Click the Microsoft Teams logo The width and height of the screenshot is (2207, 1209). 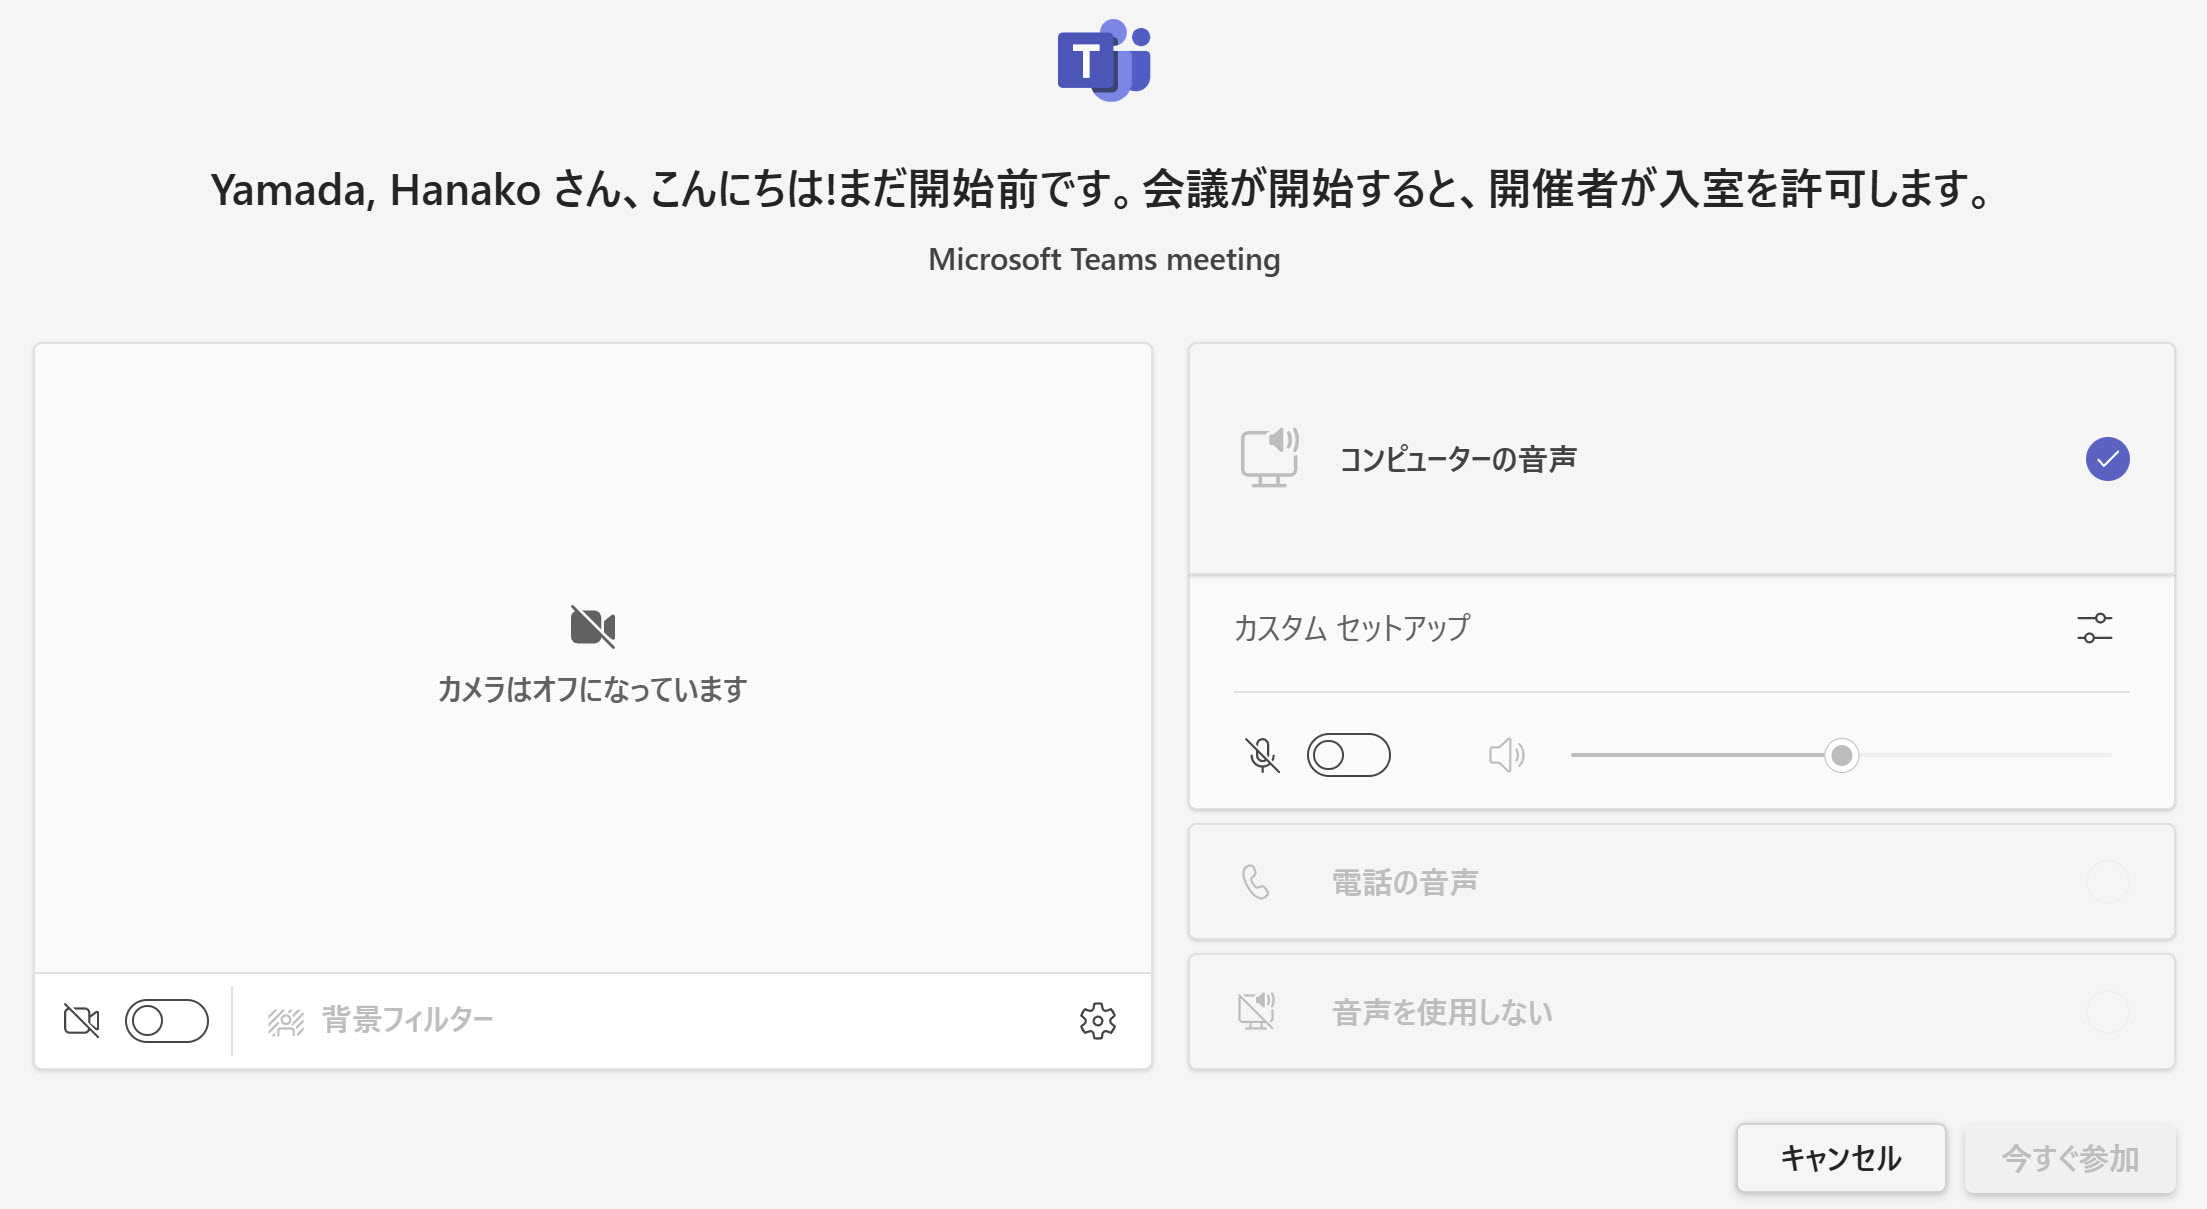(x=1104, y=60)
